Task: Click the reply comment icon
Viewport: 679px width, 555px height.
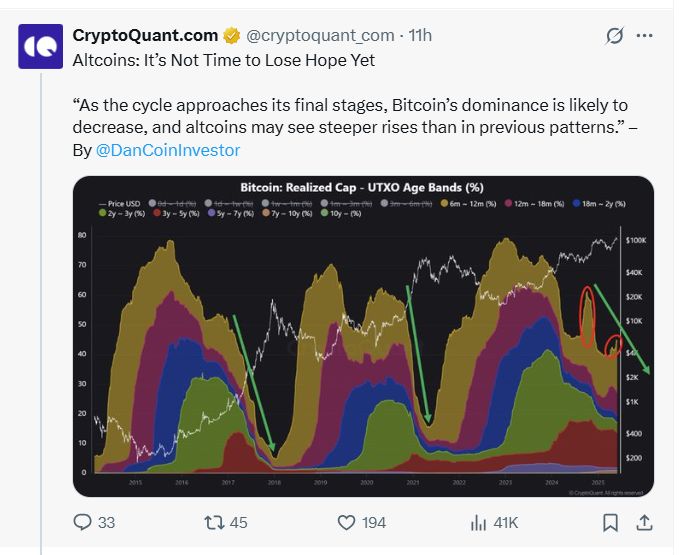Action: click(83, 522)
